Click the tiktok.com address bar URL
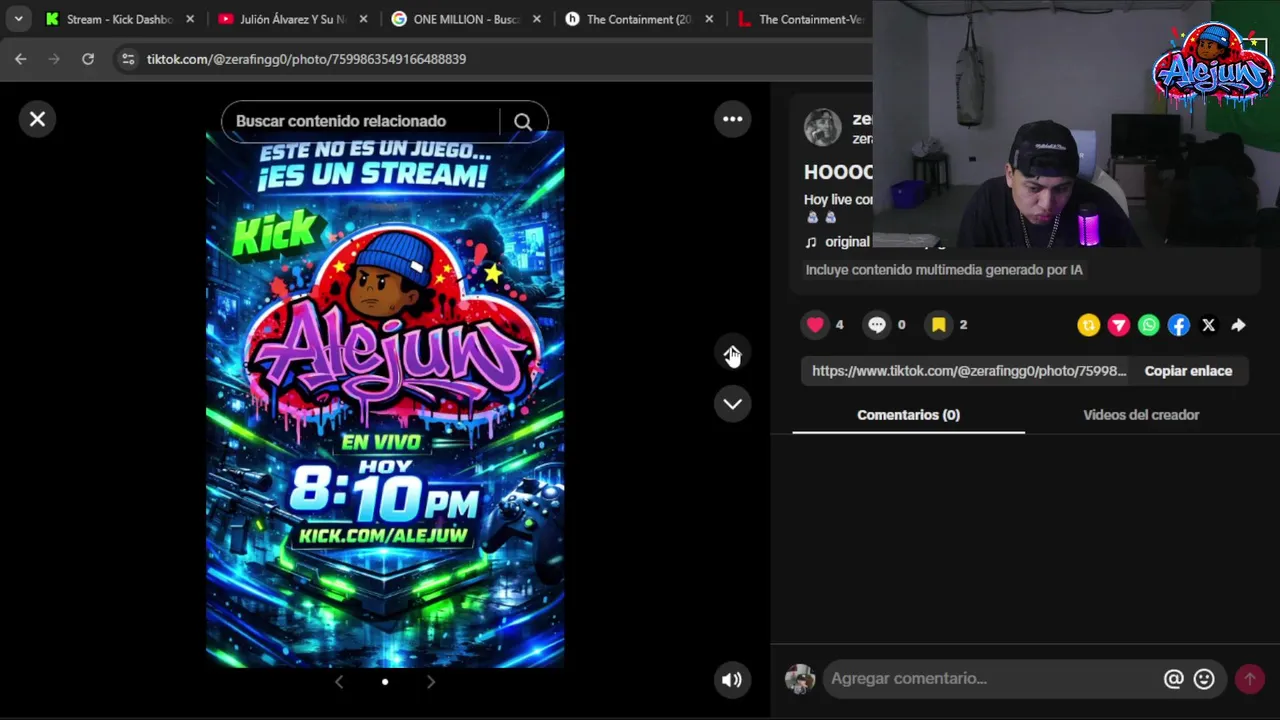1280x720 pixels. (306, 59)
